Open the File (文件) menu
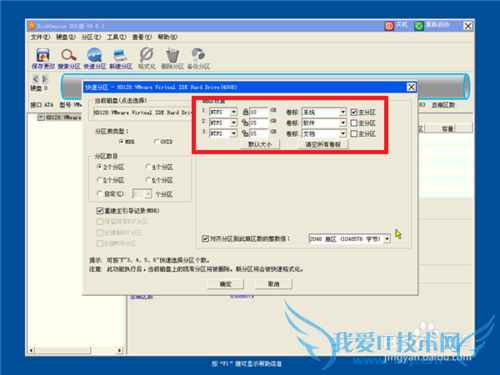 click(40, 37)
